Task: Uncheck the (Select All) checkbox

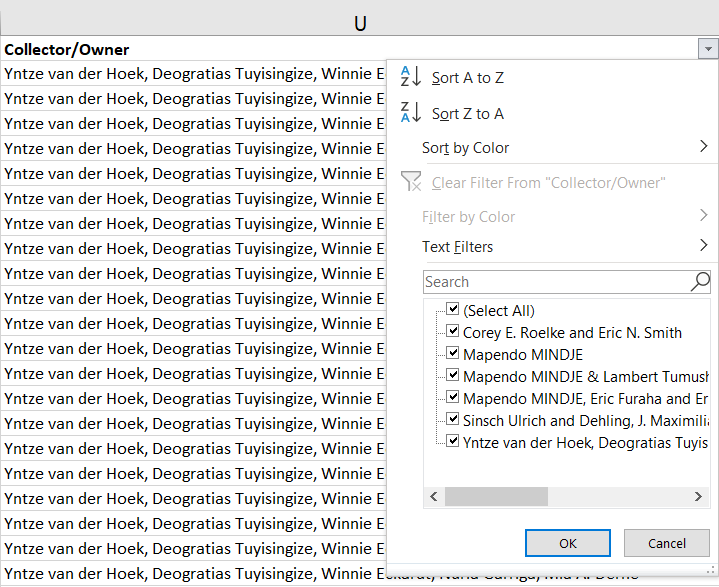Action: pos(453,309)
